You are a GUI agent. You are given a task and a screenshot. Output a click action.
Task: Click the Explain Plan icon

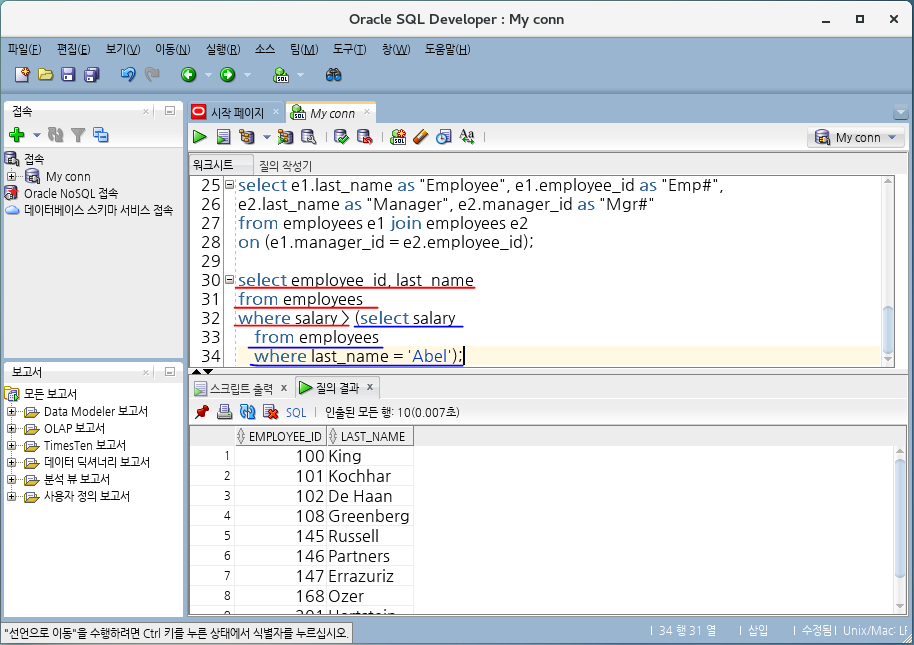point(247,137)
